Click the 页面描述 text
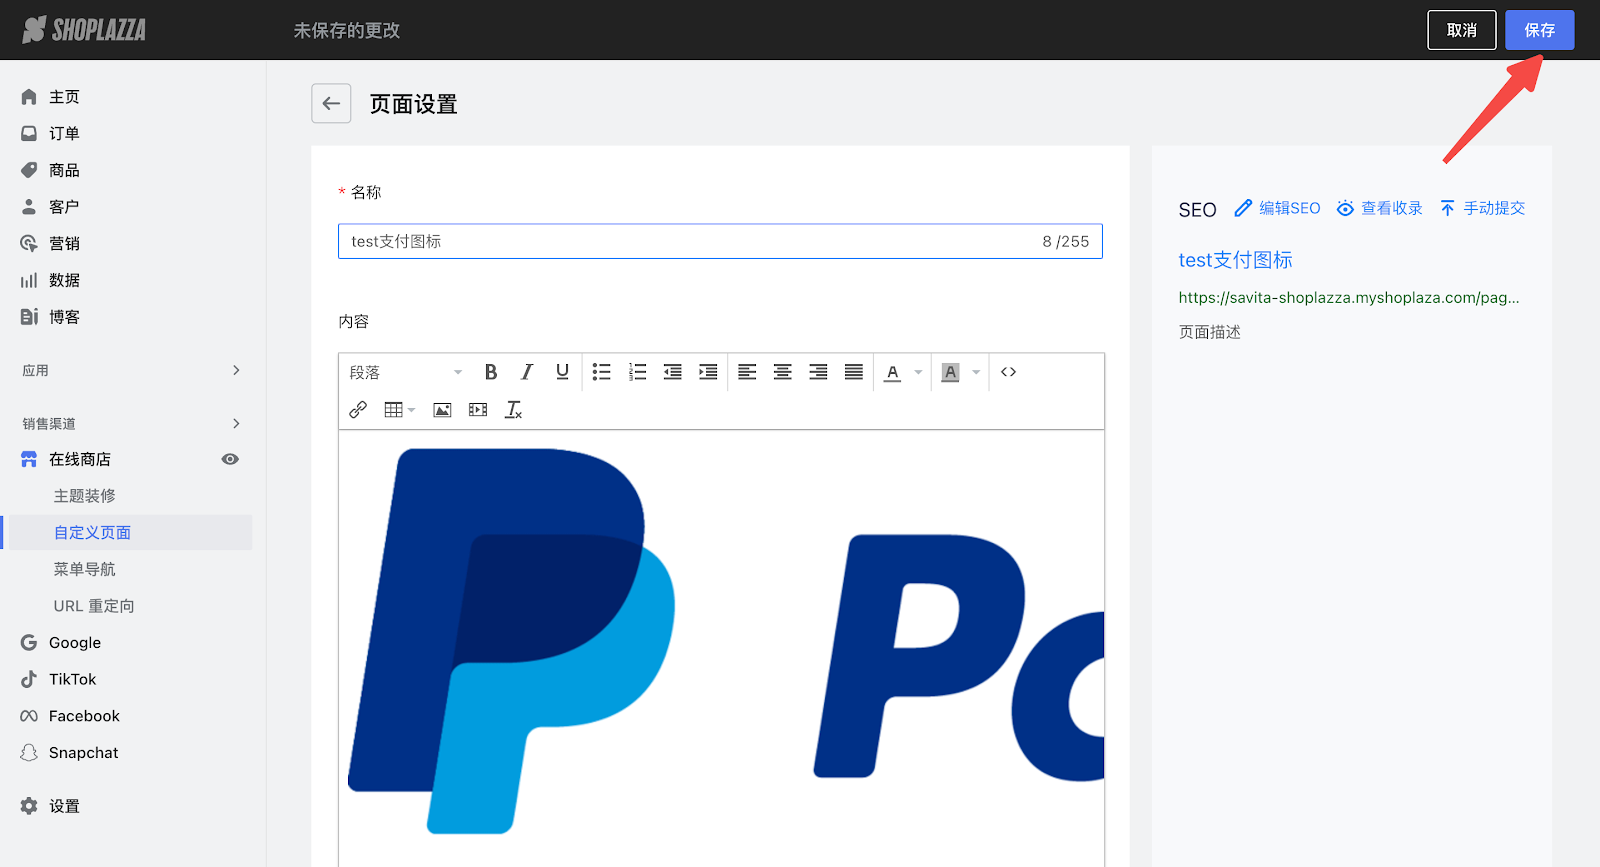The height and width of the screenshot is (867, 1600). (1210, 332)
